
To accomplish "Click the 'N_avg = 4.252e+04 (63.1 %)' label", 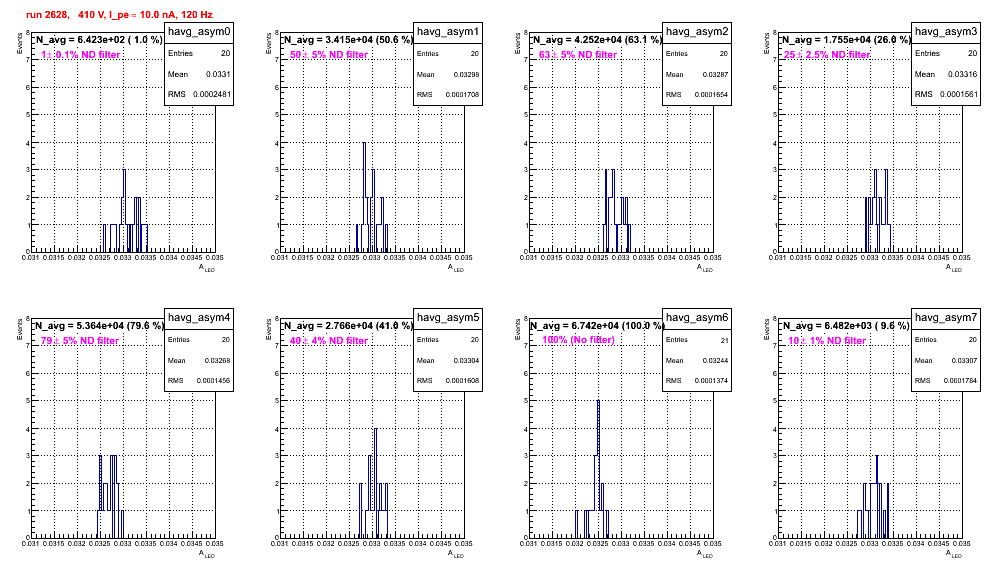I will point(597,39).
